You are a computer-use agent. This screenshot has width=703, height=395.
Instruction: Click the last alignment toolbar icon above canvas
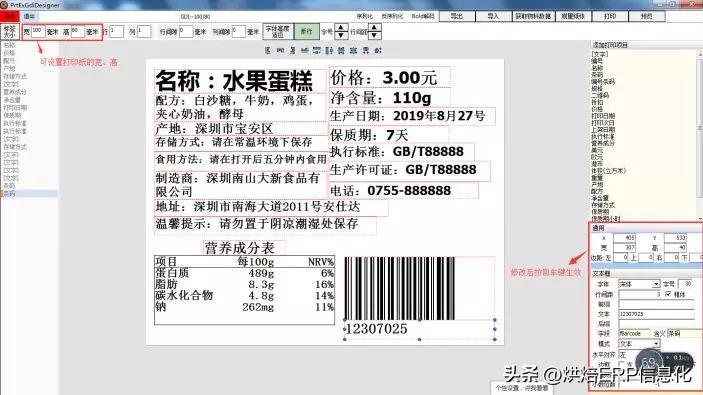[378, 51]
